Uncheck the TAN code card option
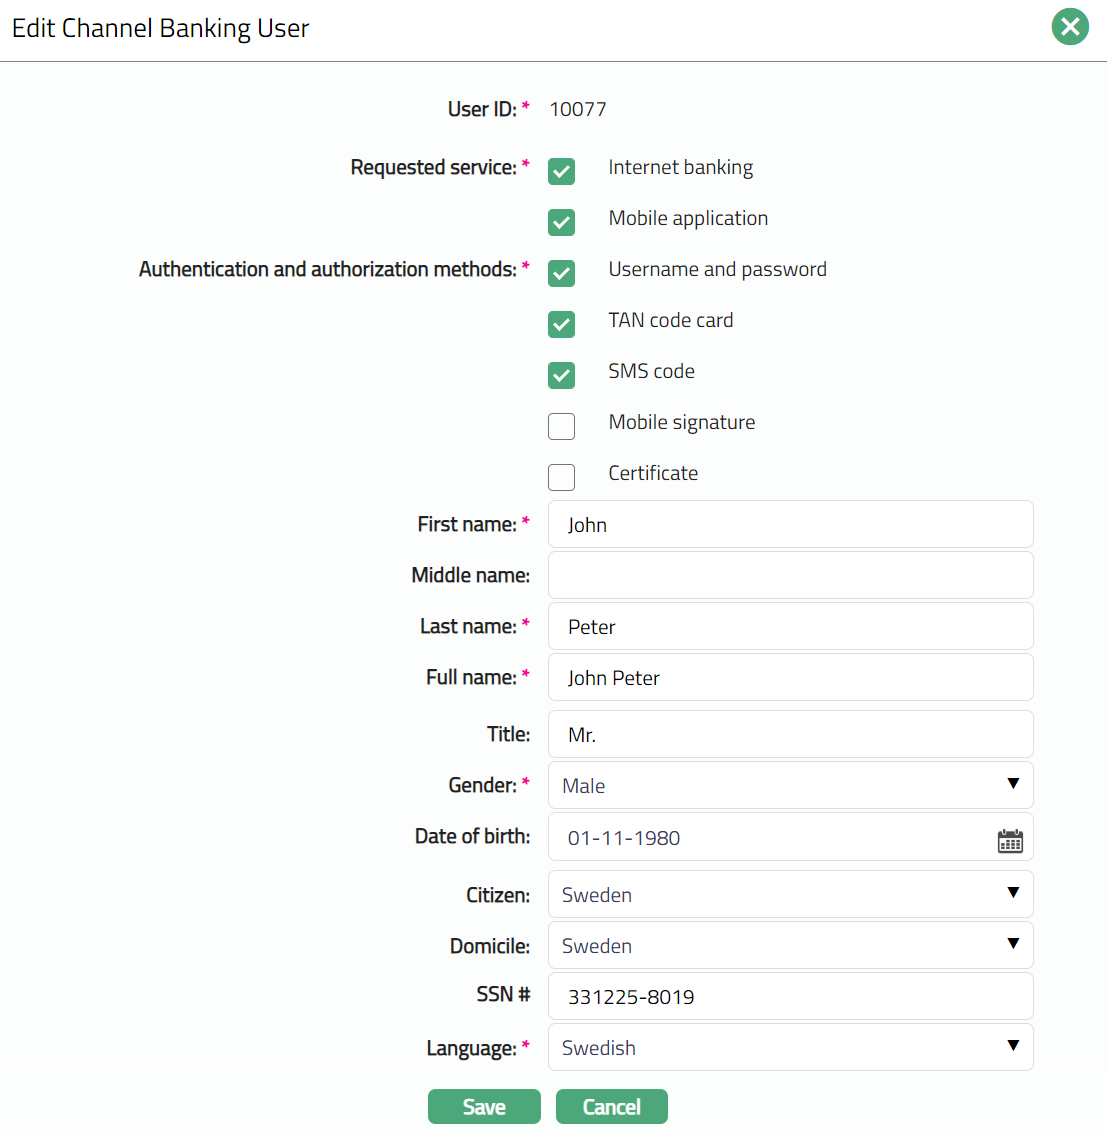This screenshot has width=1107, height=1133. (561, 324)
